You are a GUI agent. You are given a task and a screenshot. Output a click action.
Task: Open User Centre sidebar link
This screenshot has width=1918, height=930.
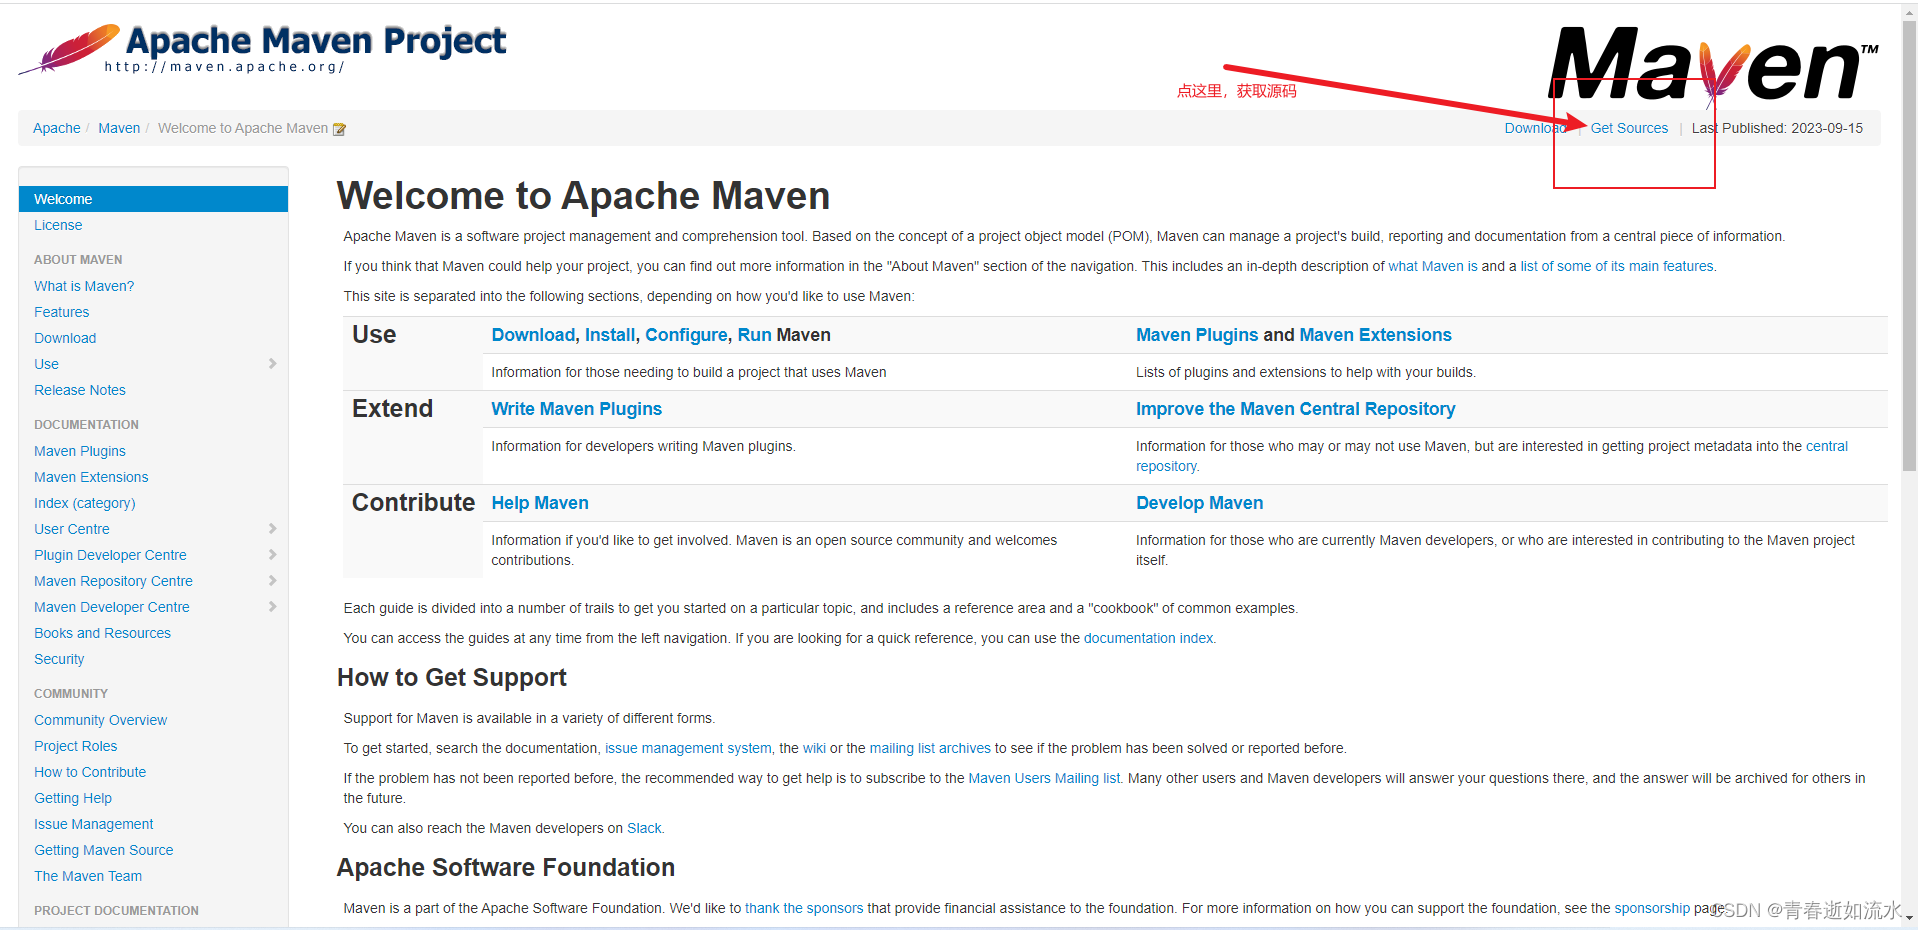pos(72,529)
